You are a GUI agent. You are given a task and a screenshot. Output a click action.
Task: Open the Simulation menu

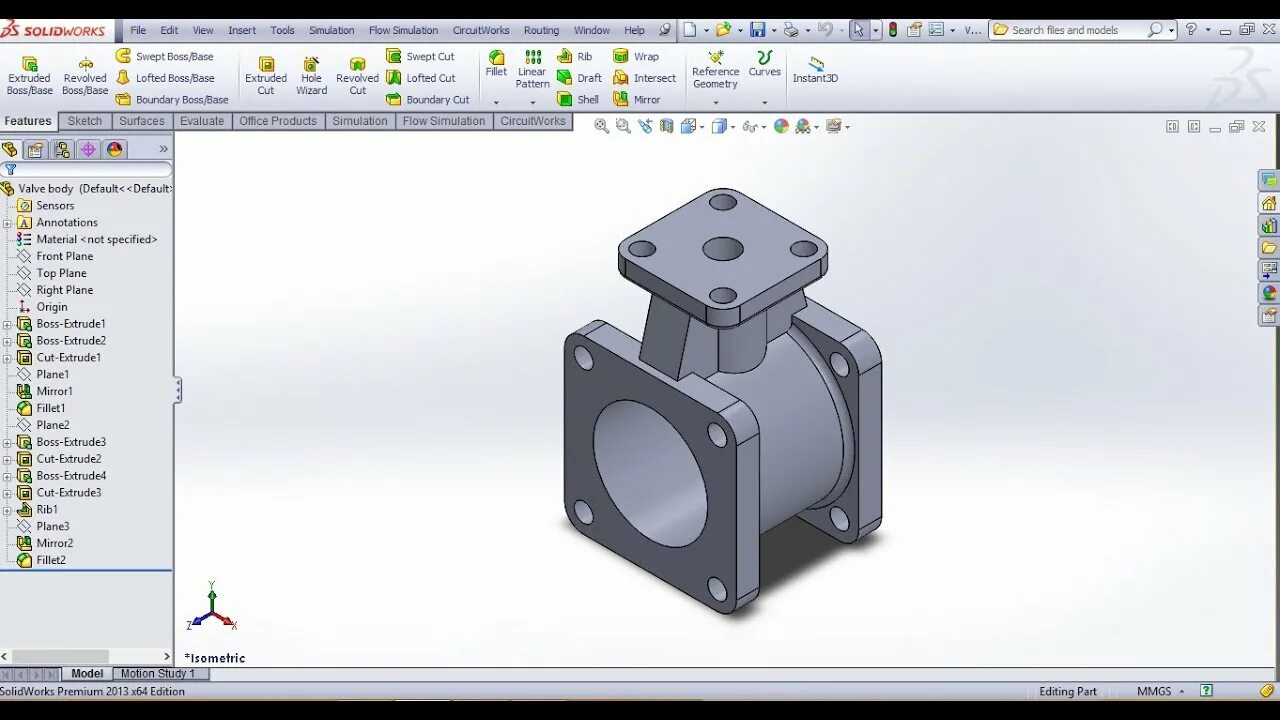pyautogui.click(x=331, y=30)
